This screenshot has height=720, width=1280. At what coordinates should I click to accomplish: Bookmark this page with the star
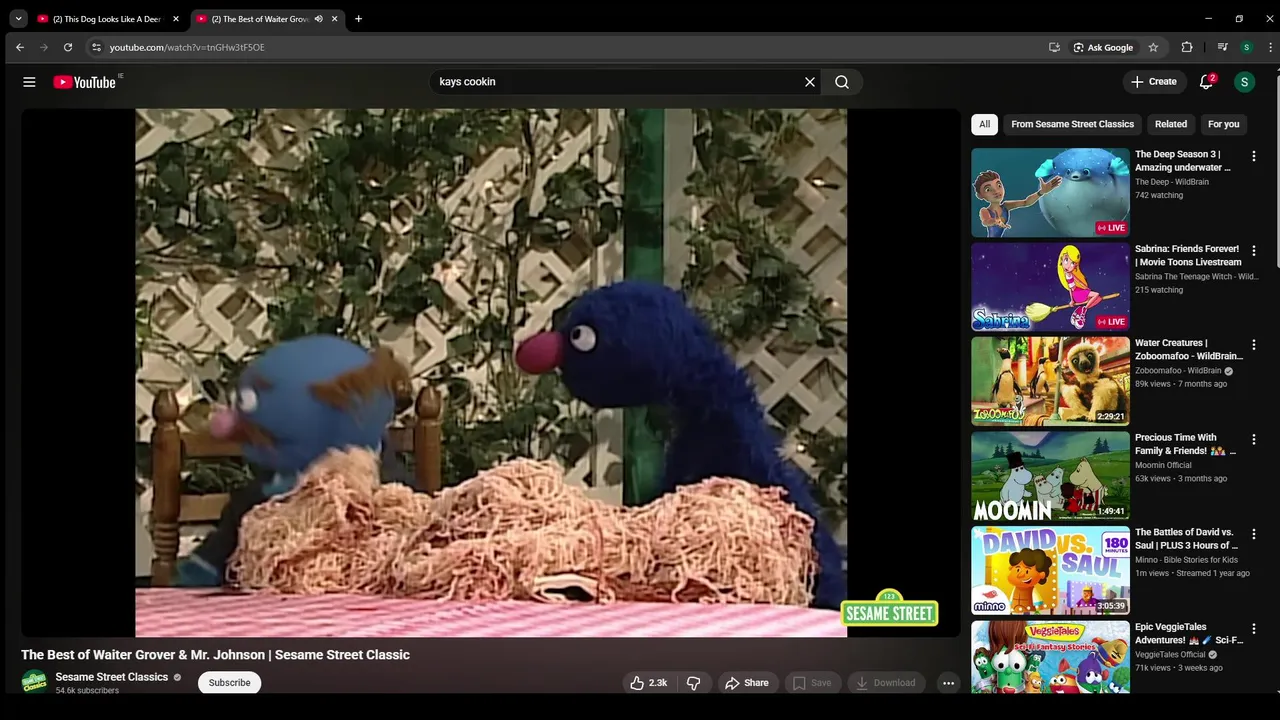(1153, 47)
